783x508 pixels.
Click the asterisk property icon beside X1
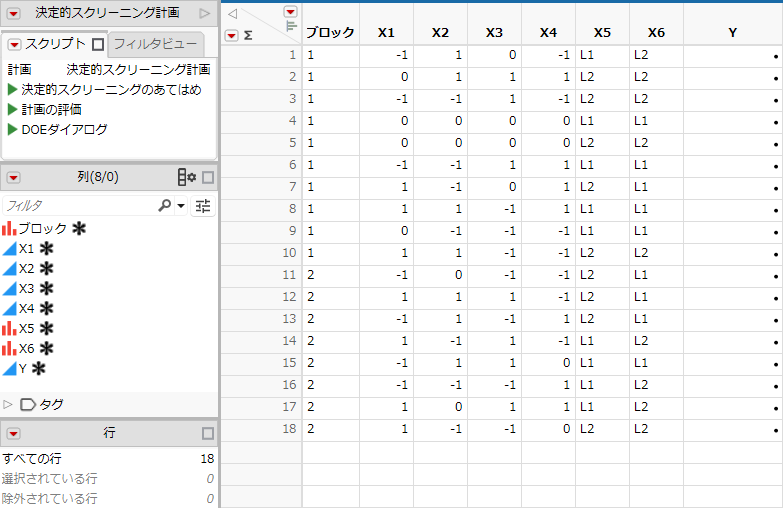(x=46, y=248)
